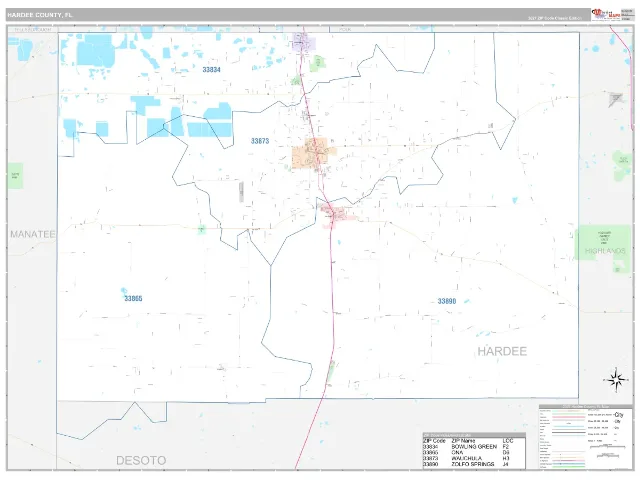Click the 33890 ZIP code label on the map
640x480 pixels.
(x=447, y=301)
